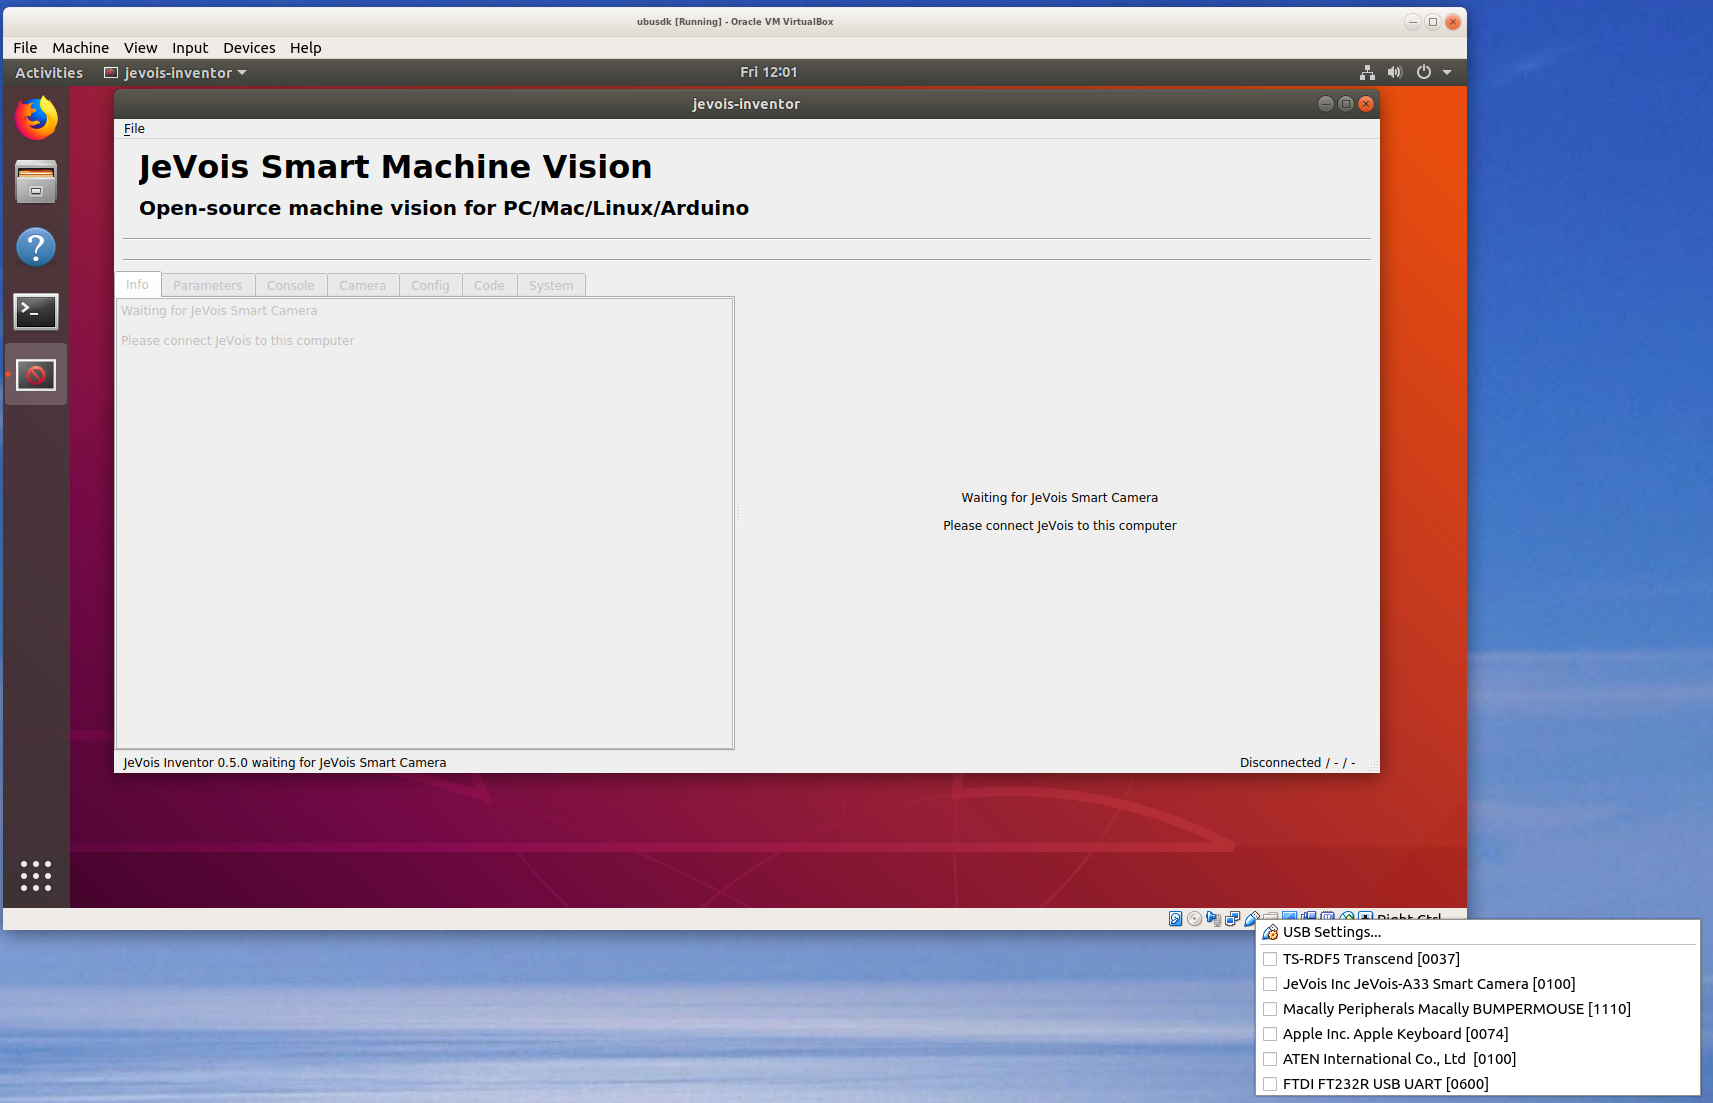Click 'JeVois Inventor 0.5.0 waiting' status text
This screenshot has height=1103, width=1713.
point(285,763)
